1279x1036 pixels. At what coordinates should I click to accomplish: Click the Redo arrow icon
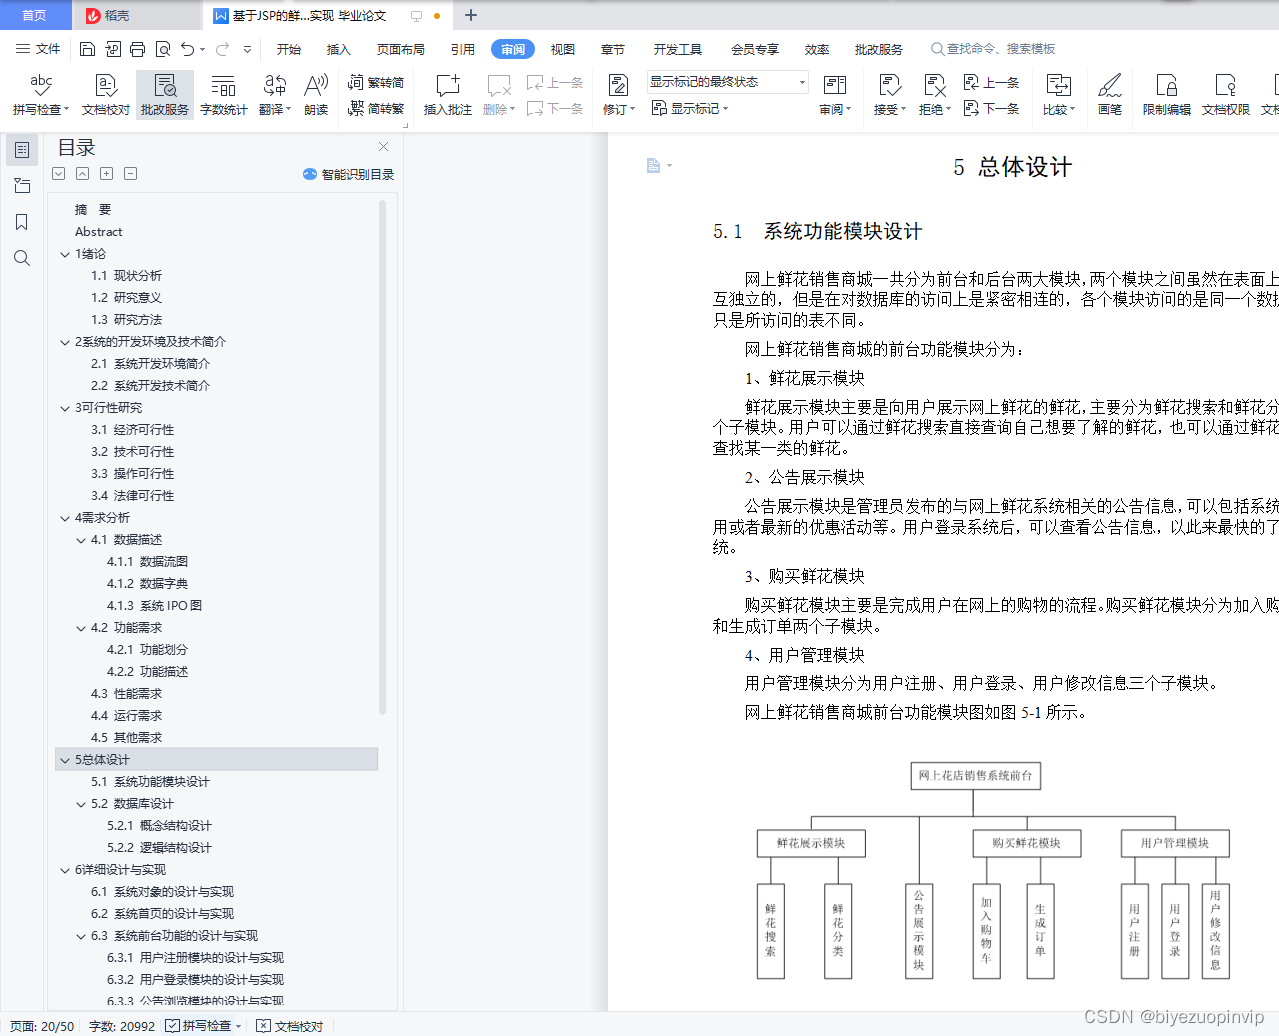click(x=222, y=49)
